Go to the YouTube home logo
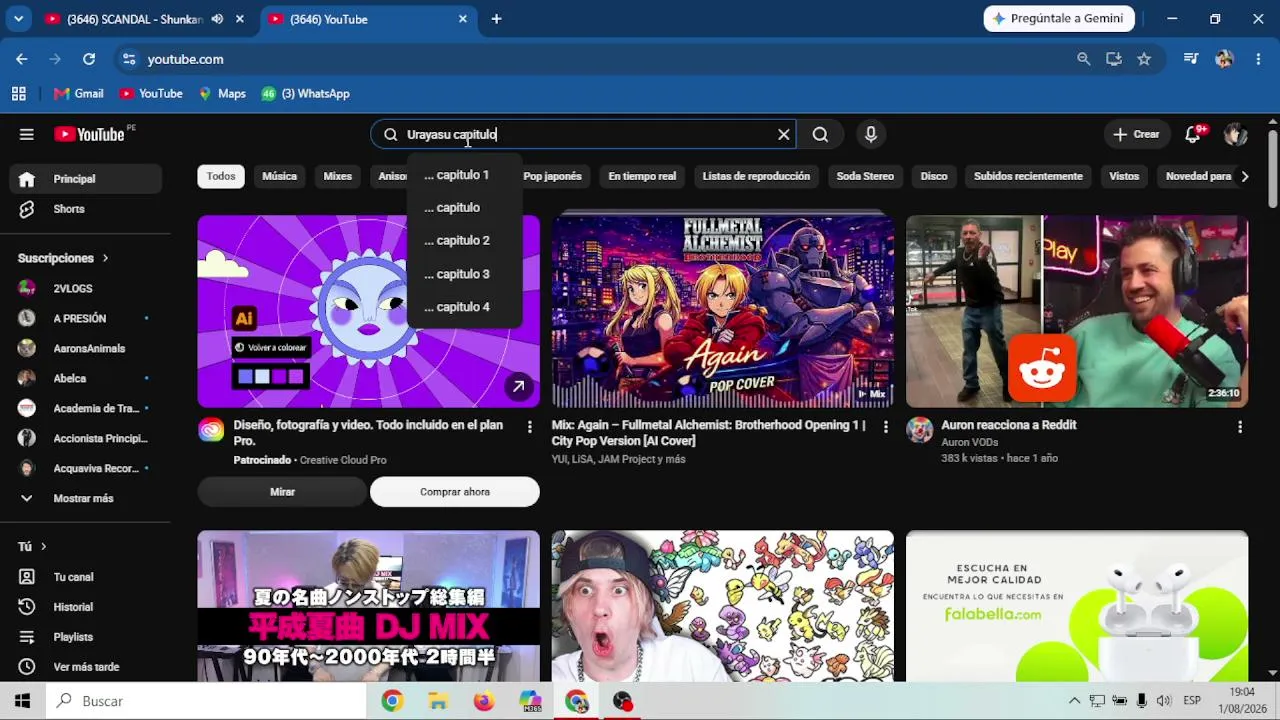1280x720 pixels. [x=89, y=134]
